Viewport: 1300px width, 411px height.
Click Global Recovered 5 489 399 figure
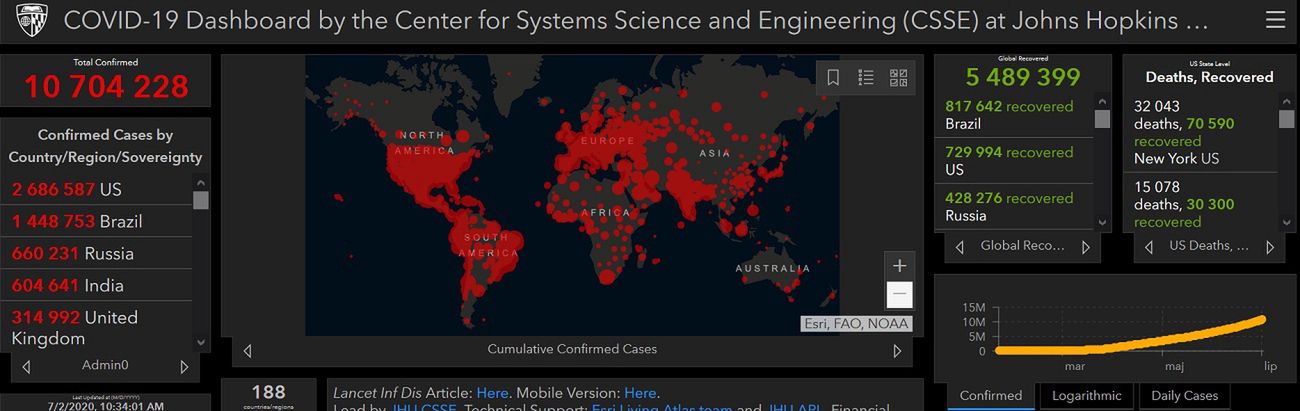(x=1023, y=77)
